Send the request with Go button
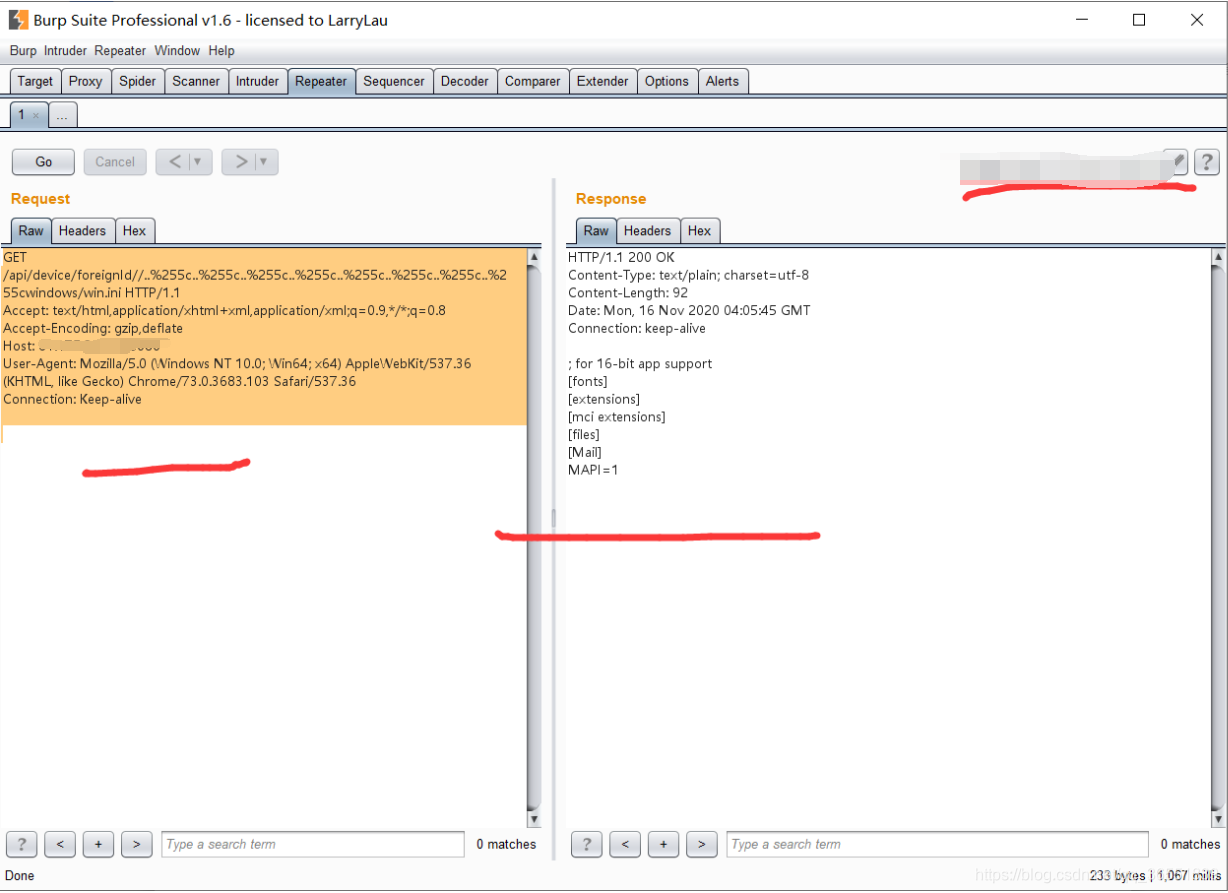 click(x=43, y=162)
